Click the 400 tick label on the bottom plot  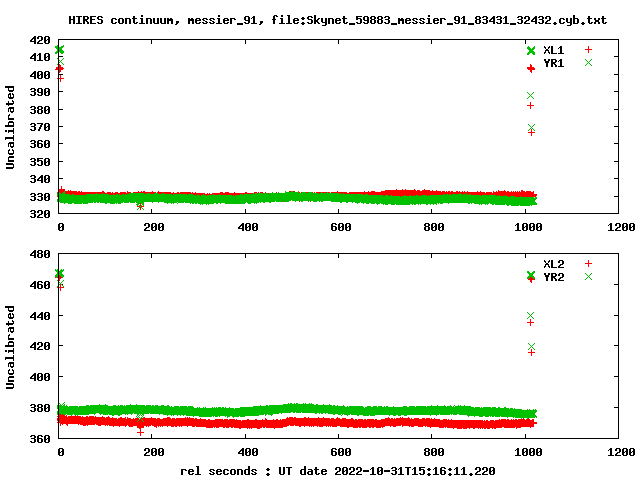[x=40, y=377]
